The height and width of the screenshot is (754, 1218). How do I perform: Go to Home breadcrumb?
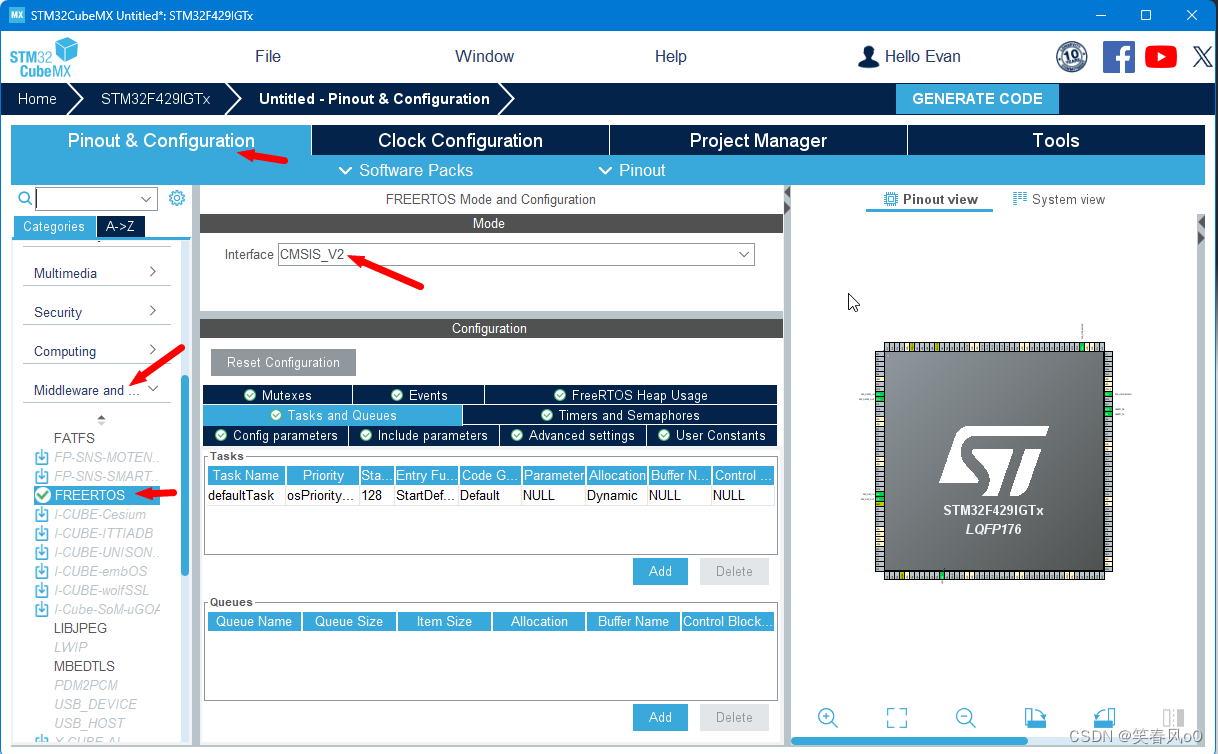[37, 99]
